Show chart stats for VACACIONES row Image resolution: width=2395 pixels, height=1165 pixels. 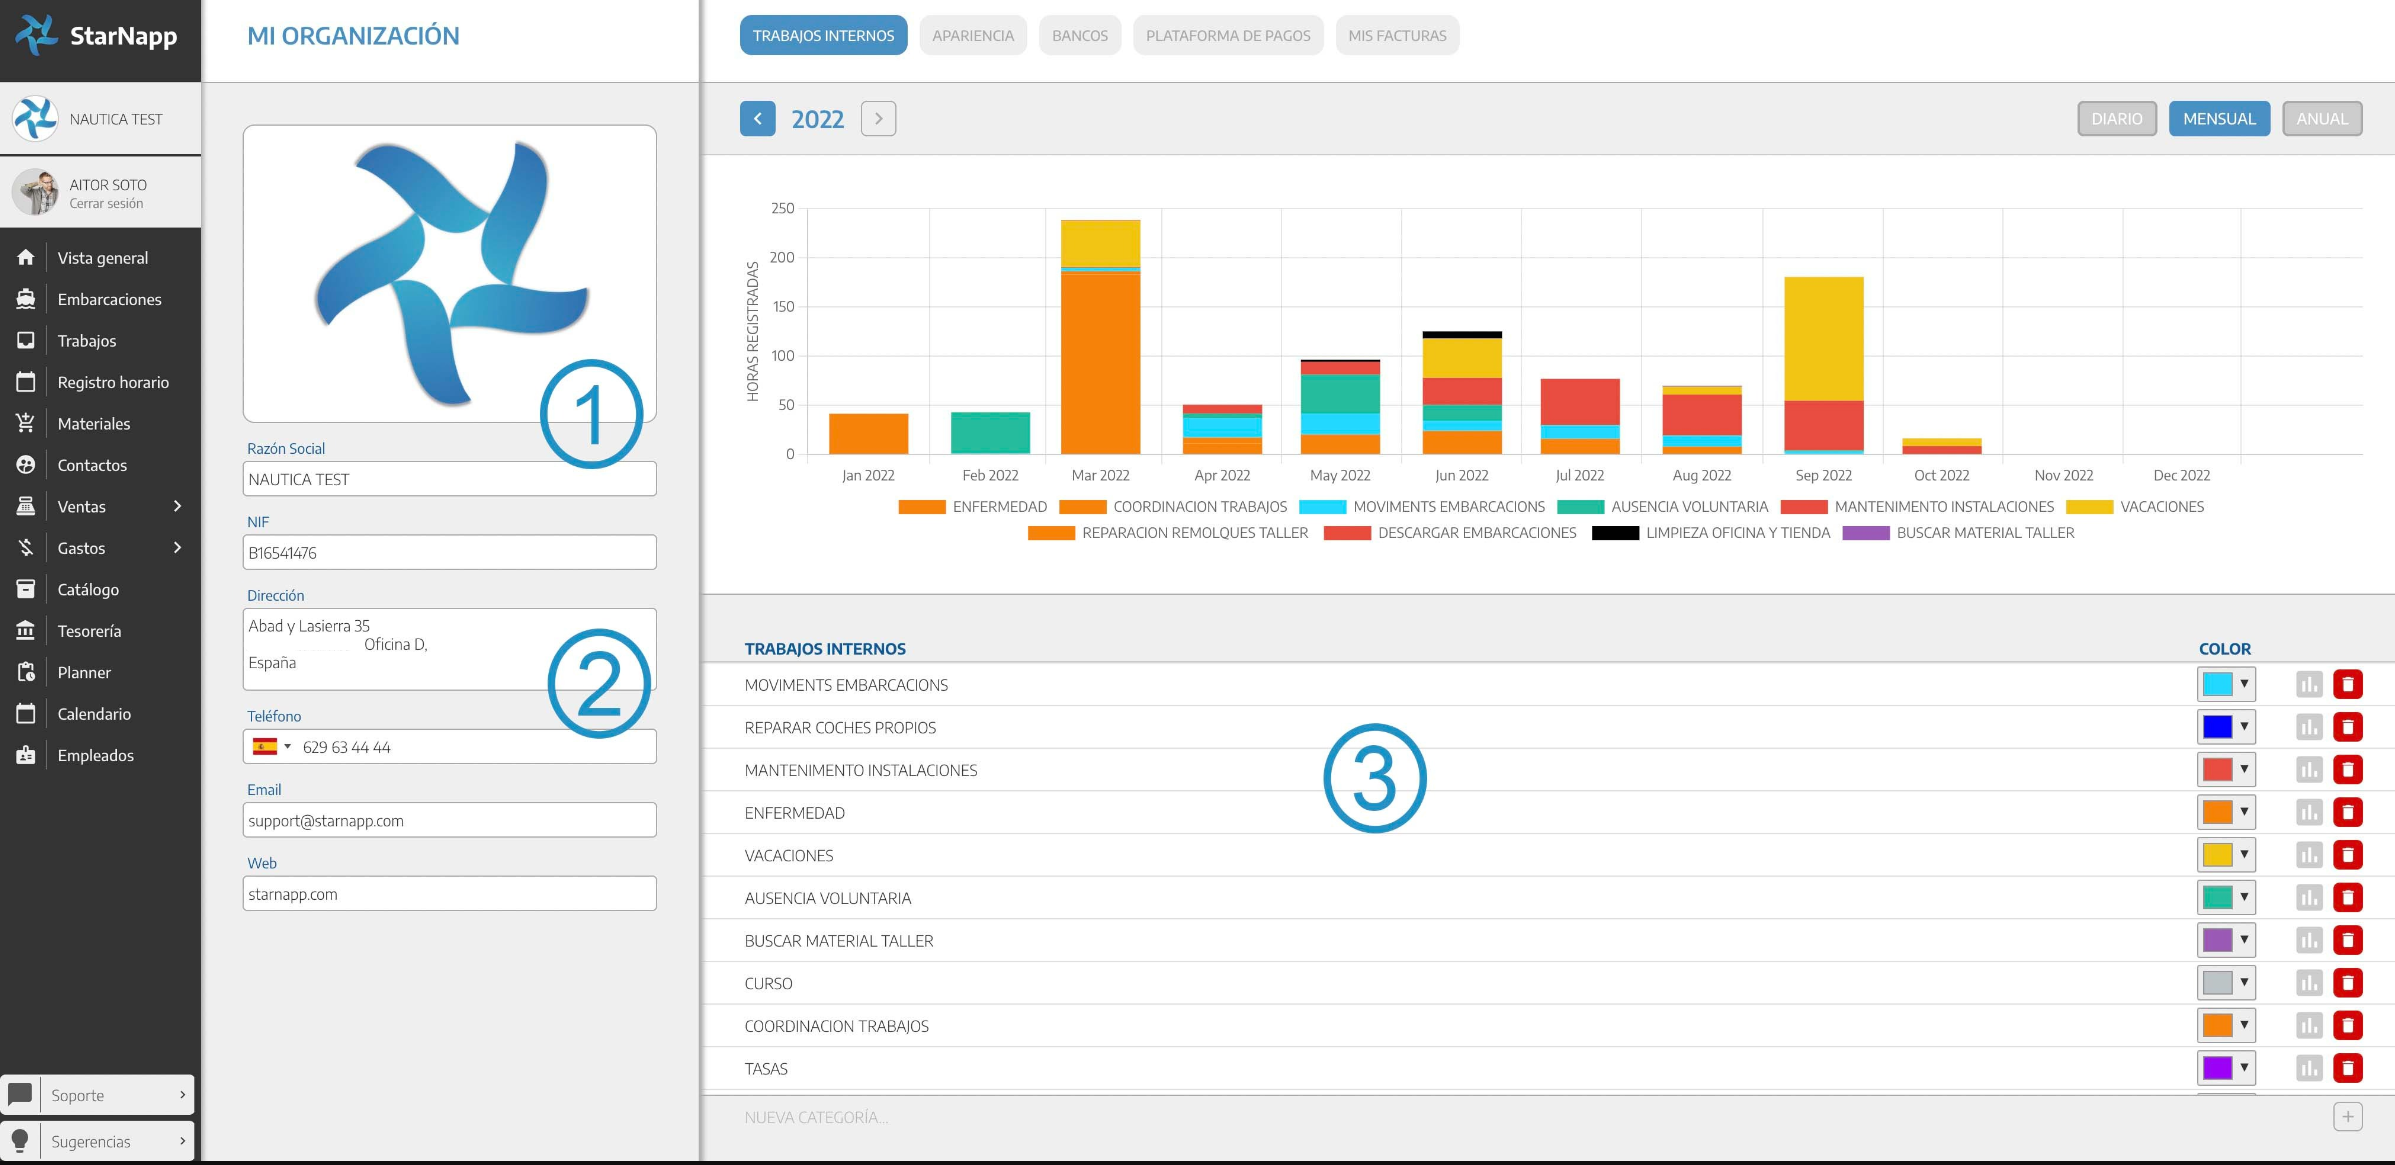click(x=2308, y=855)
